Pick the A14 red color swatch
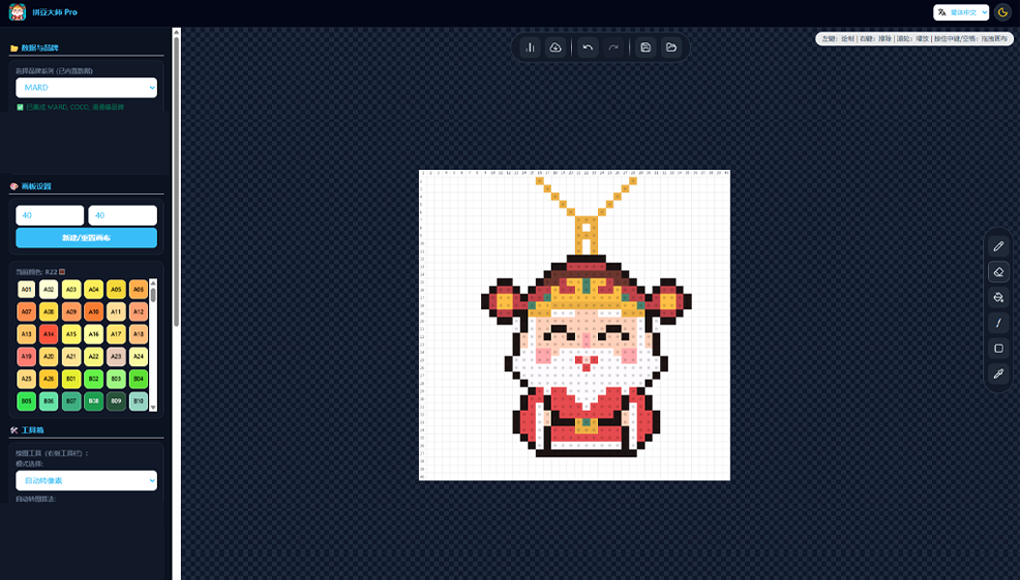This screenshot has height=580, width=1020. (49, 334)
